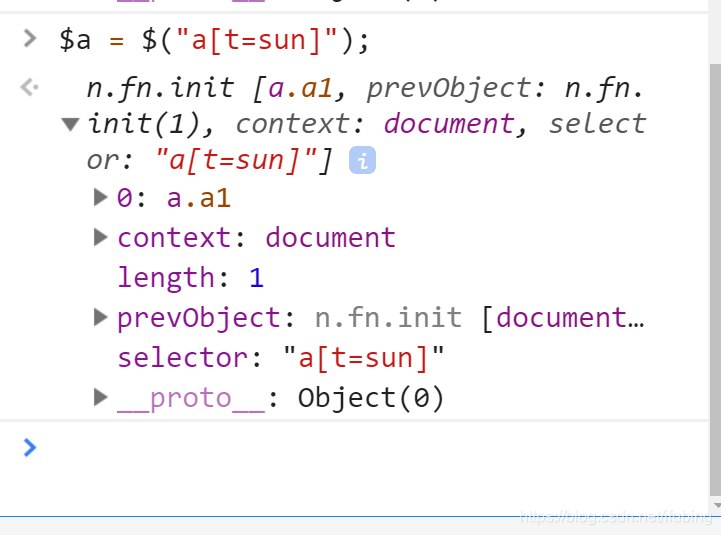The height and width of the screenshot is (535, 721).
Task: Select the $a = $("a[t=sun]") command text
Action: click(214, 40)
